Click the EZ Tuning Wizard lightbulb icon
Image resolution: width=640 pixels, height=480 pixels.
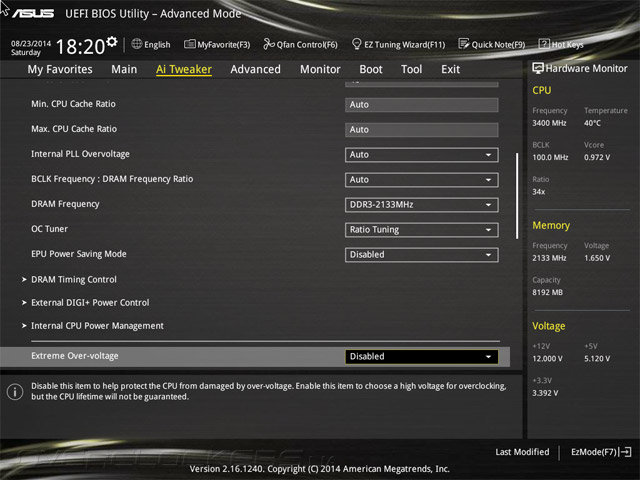(x=356, y=44)
